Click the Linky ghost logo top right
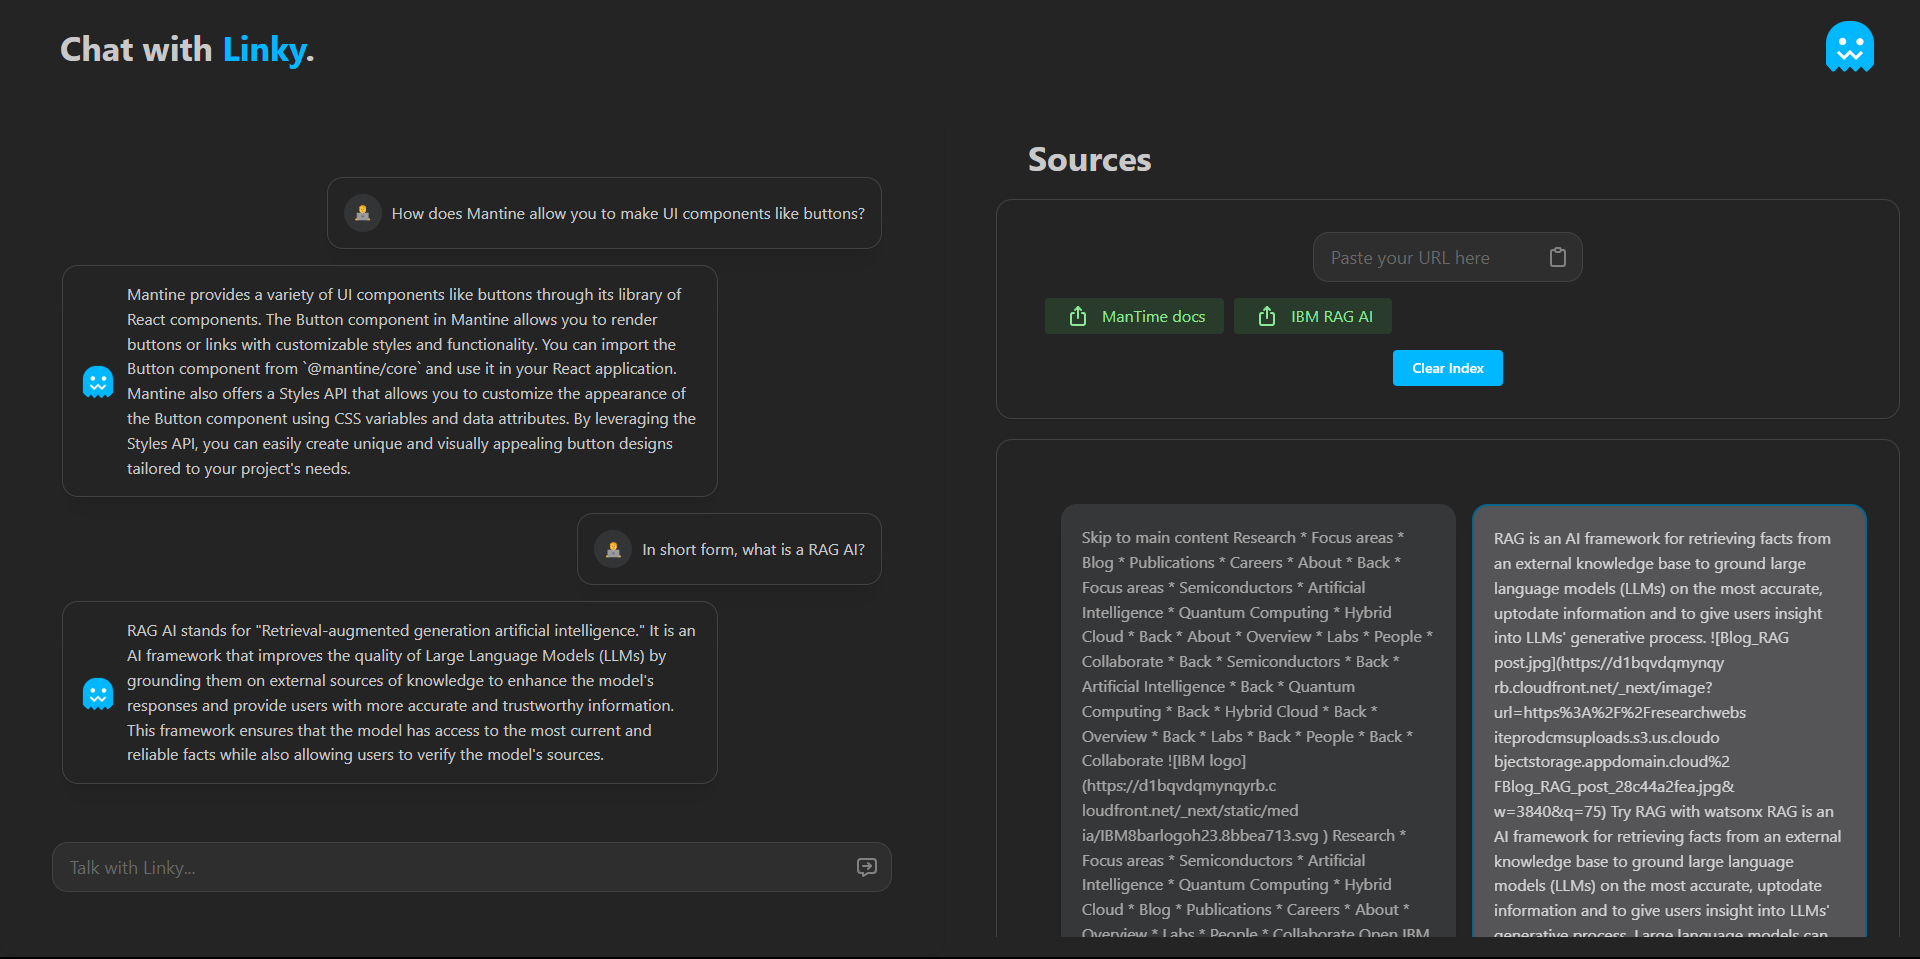1920x959 pixels. click(1849, 47)
